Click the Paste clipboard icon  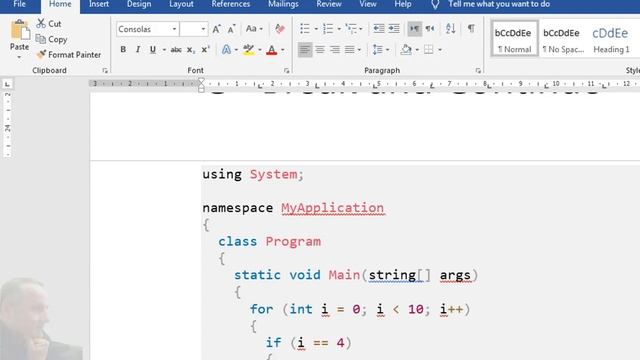point(20,30)
